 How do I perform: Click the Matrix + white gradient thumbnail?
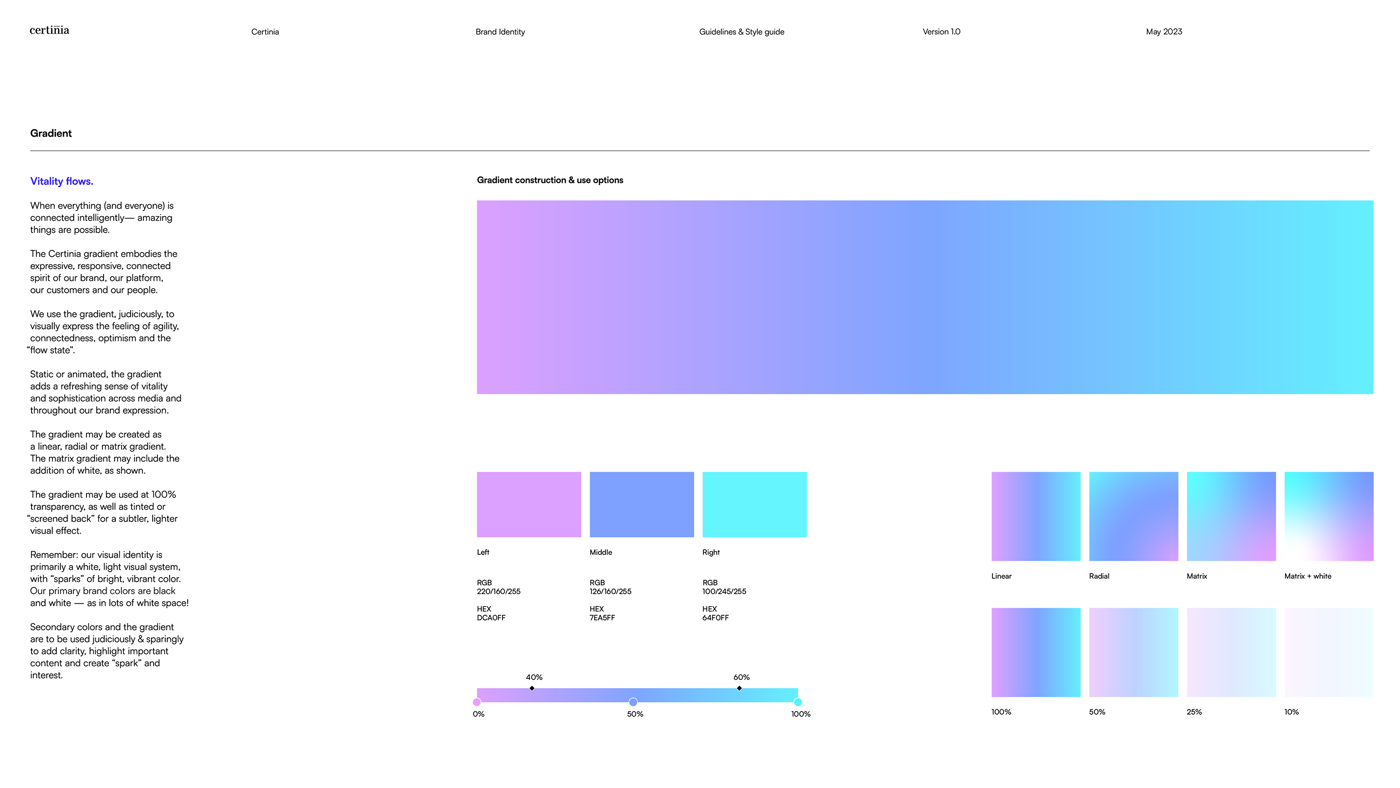click(x=1329, y=516)
